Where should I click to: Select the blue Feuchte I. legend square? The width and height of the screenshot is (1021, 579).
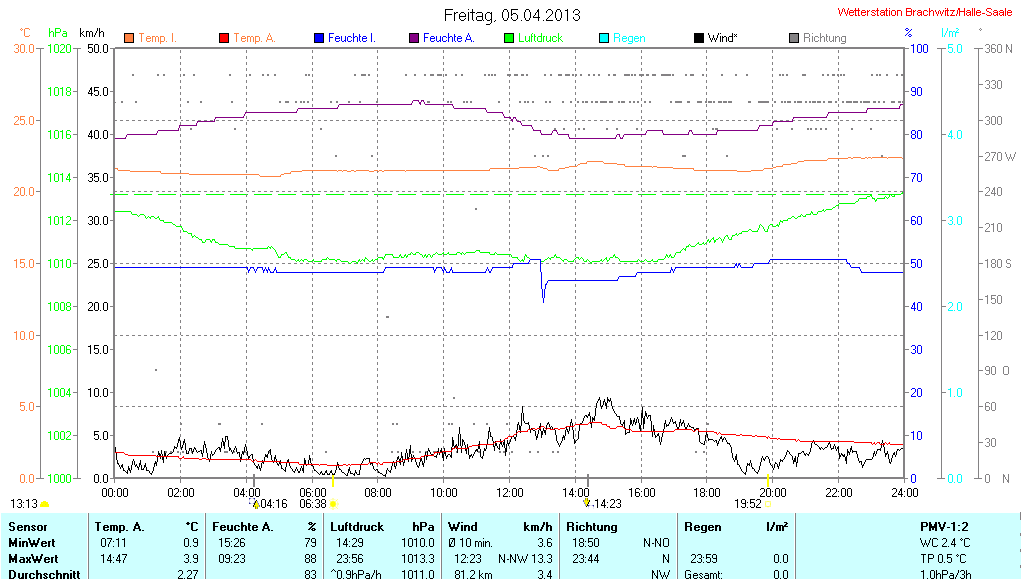tap(319, 38)
